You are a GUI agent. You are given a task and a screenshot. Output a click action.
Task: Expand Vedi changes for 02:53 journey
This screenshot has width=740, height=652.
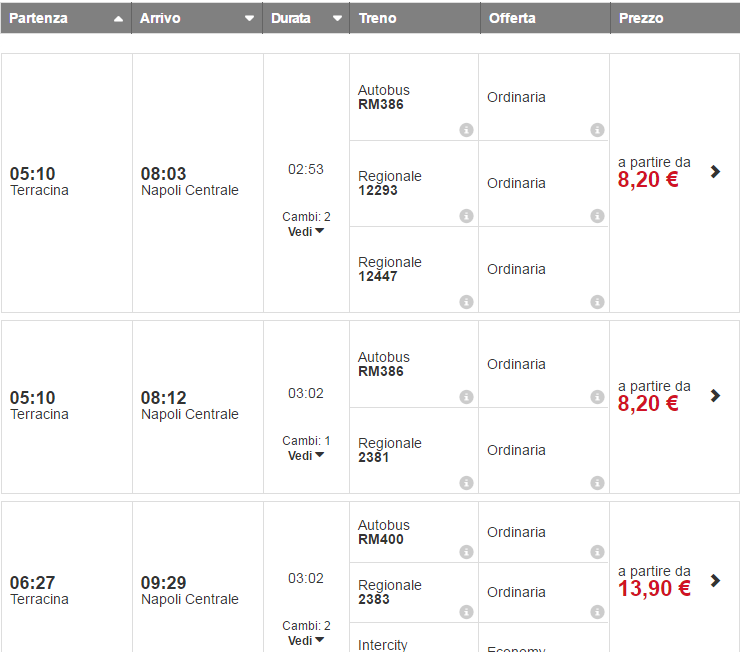pos(306,231)
